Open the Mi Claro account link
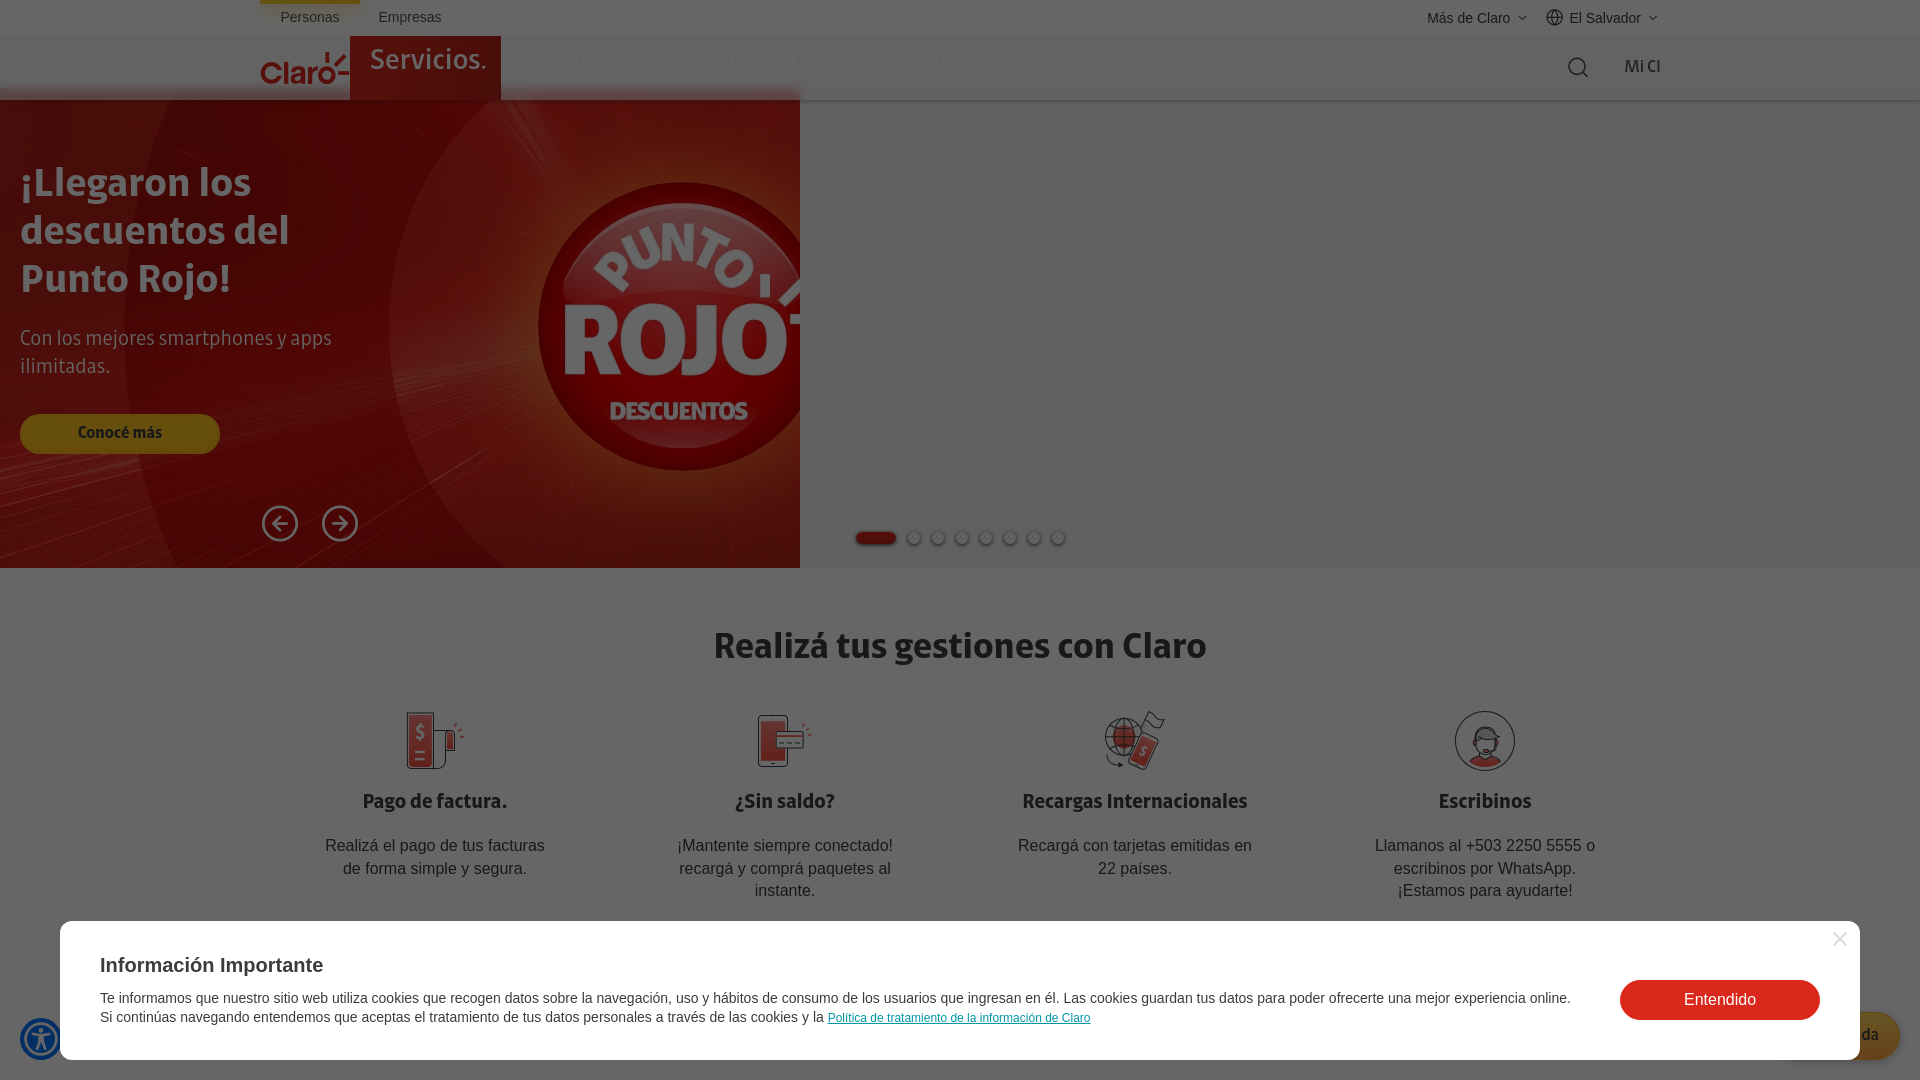The height and width of the screenshot is (1080, 1920). 1642,66
